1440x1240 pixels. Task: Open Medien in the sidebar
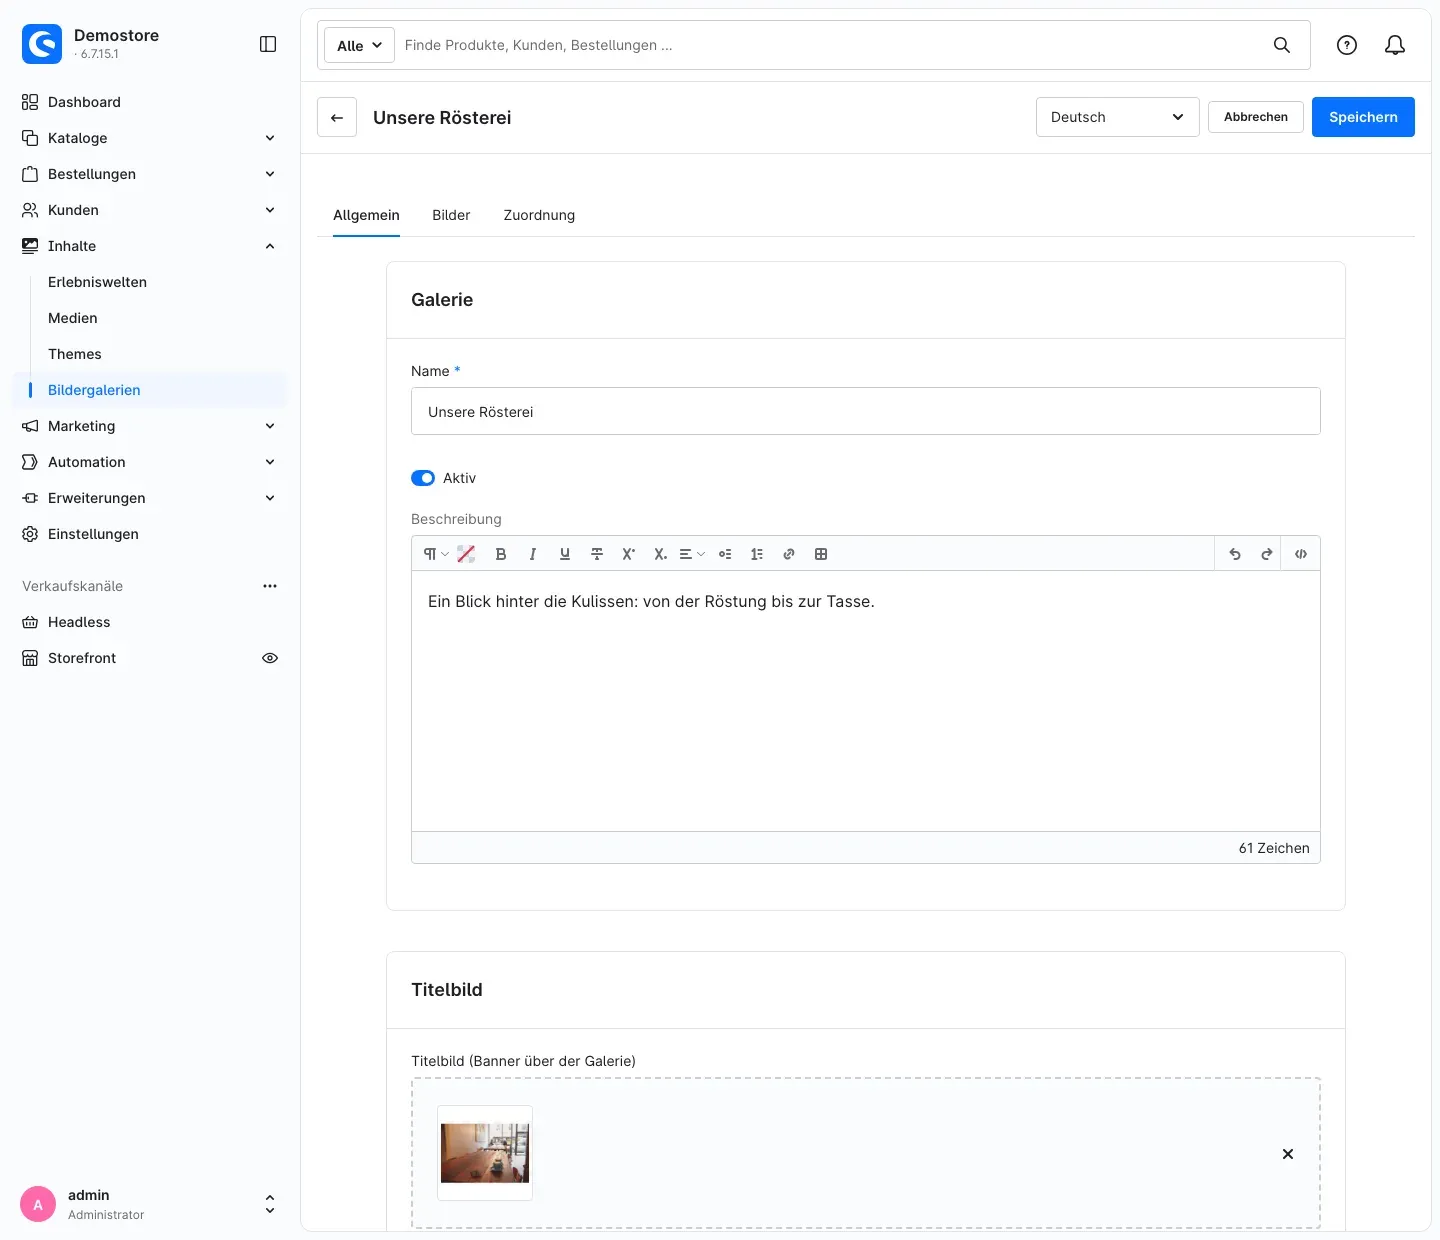[73, 318]
